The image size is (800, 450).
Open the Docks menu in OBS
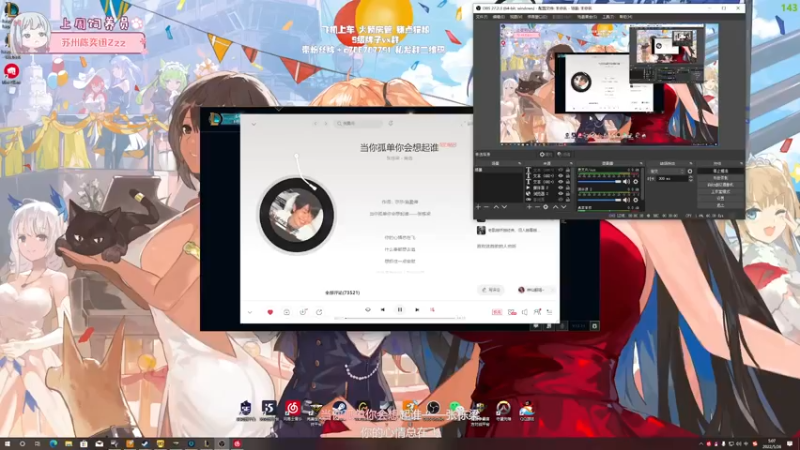[537, 17]
